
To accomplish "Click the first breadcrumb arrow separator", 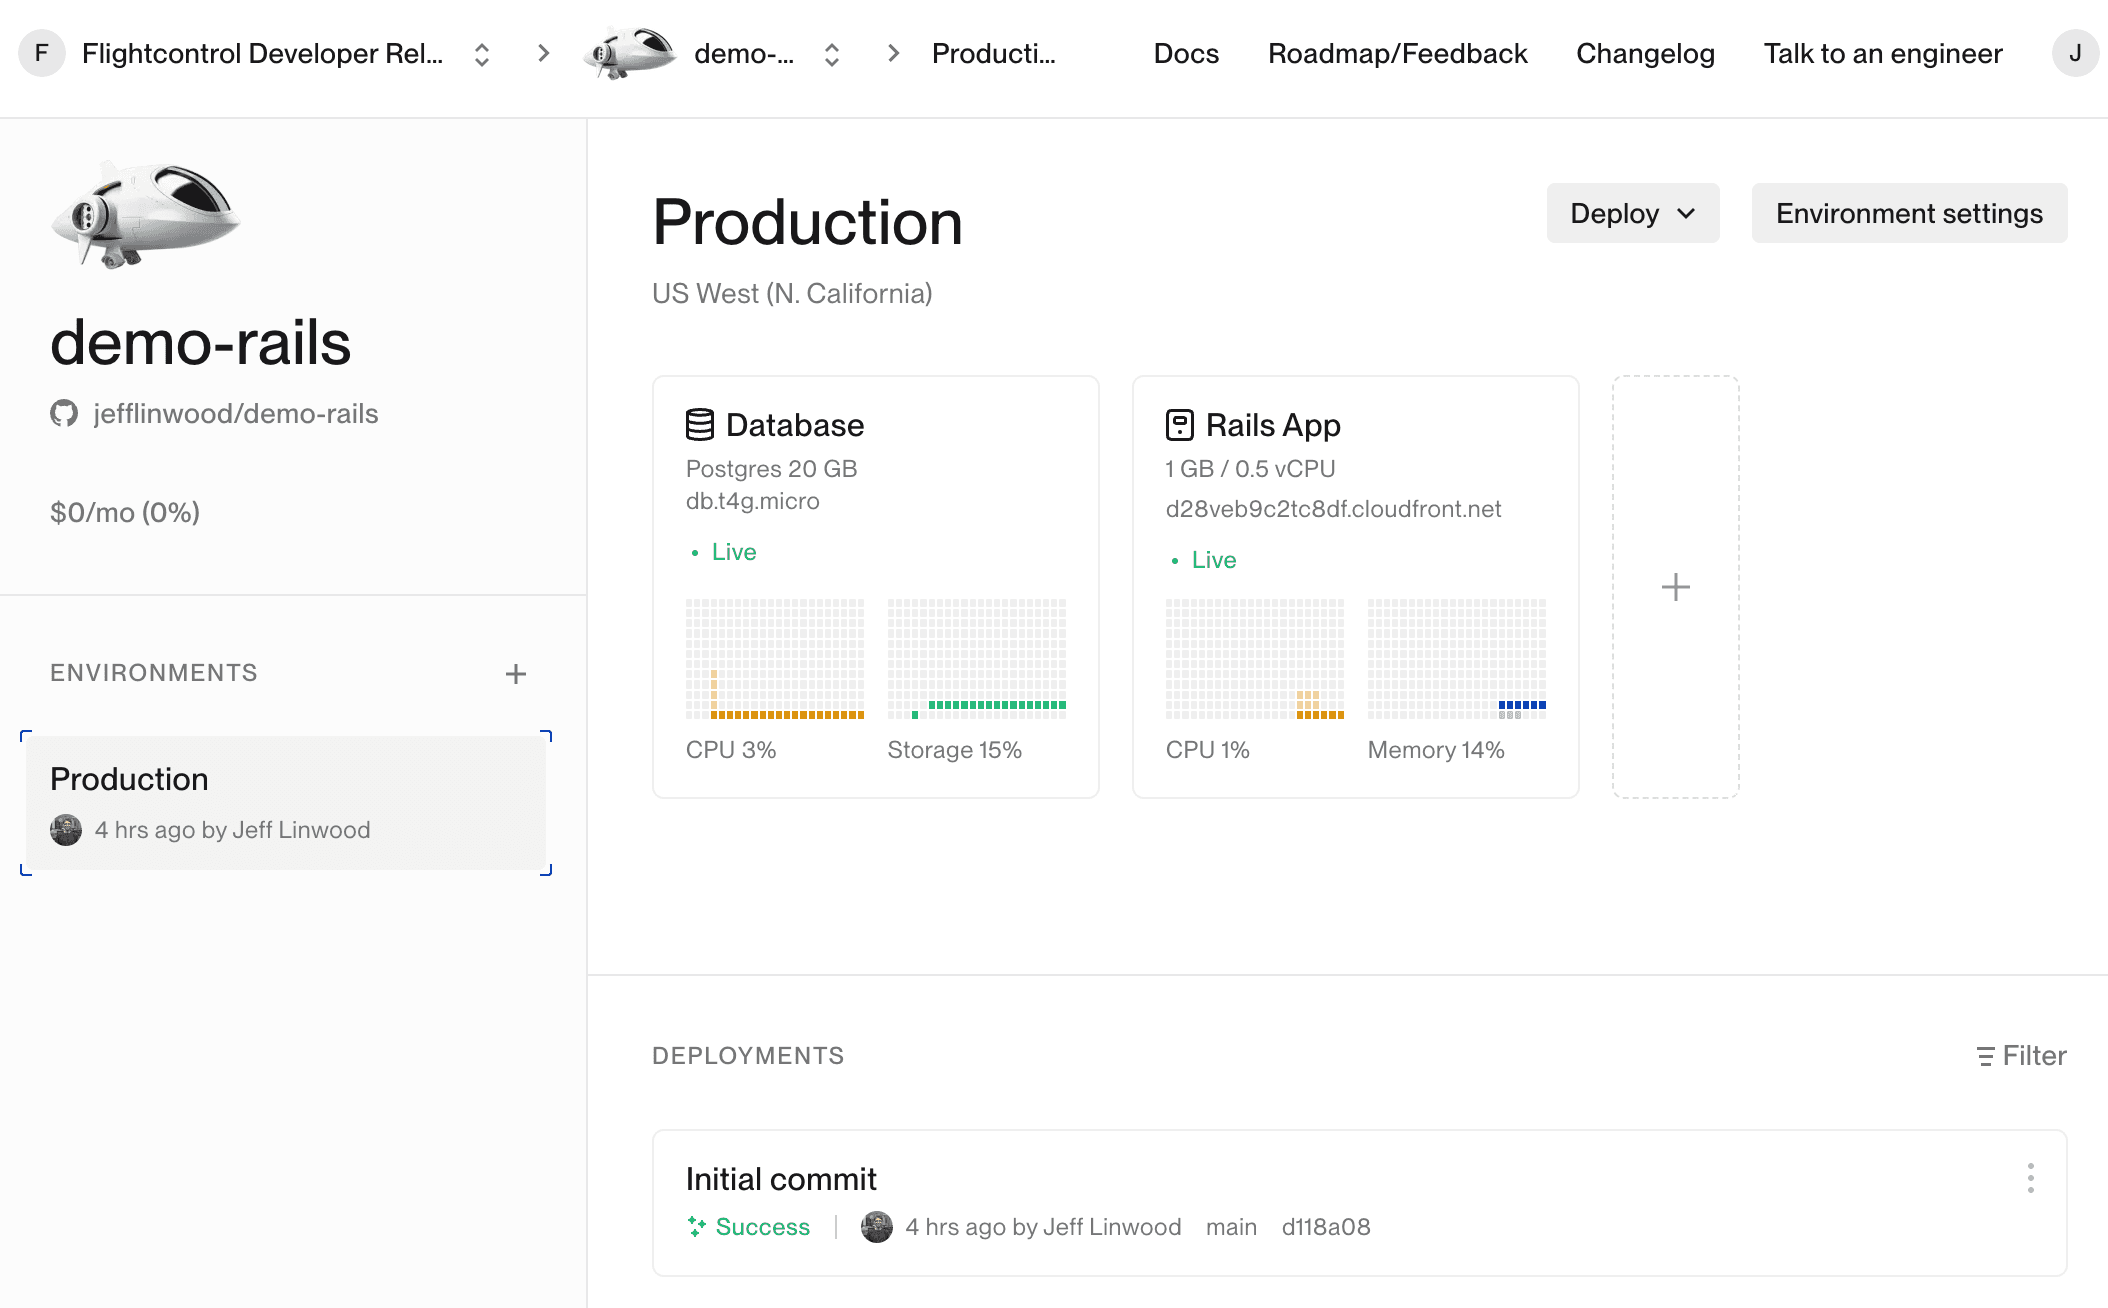I will pos(544,53).
